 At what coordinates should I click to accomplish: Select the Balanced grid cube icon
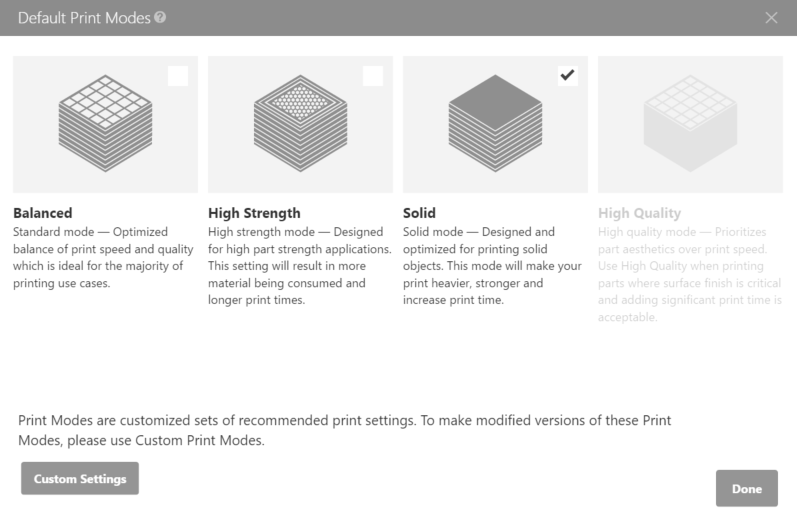(x=105, y=123)
